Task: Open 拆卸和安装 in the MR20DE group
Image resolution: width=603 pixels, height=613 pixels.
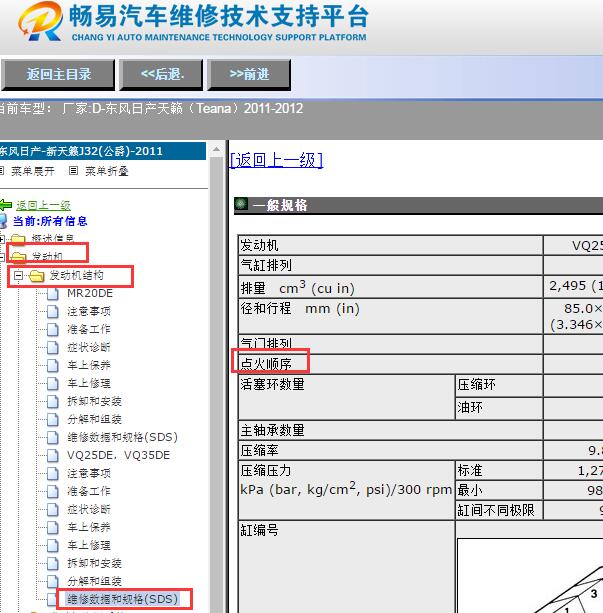Action: (x=94, y=401)
